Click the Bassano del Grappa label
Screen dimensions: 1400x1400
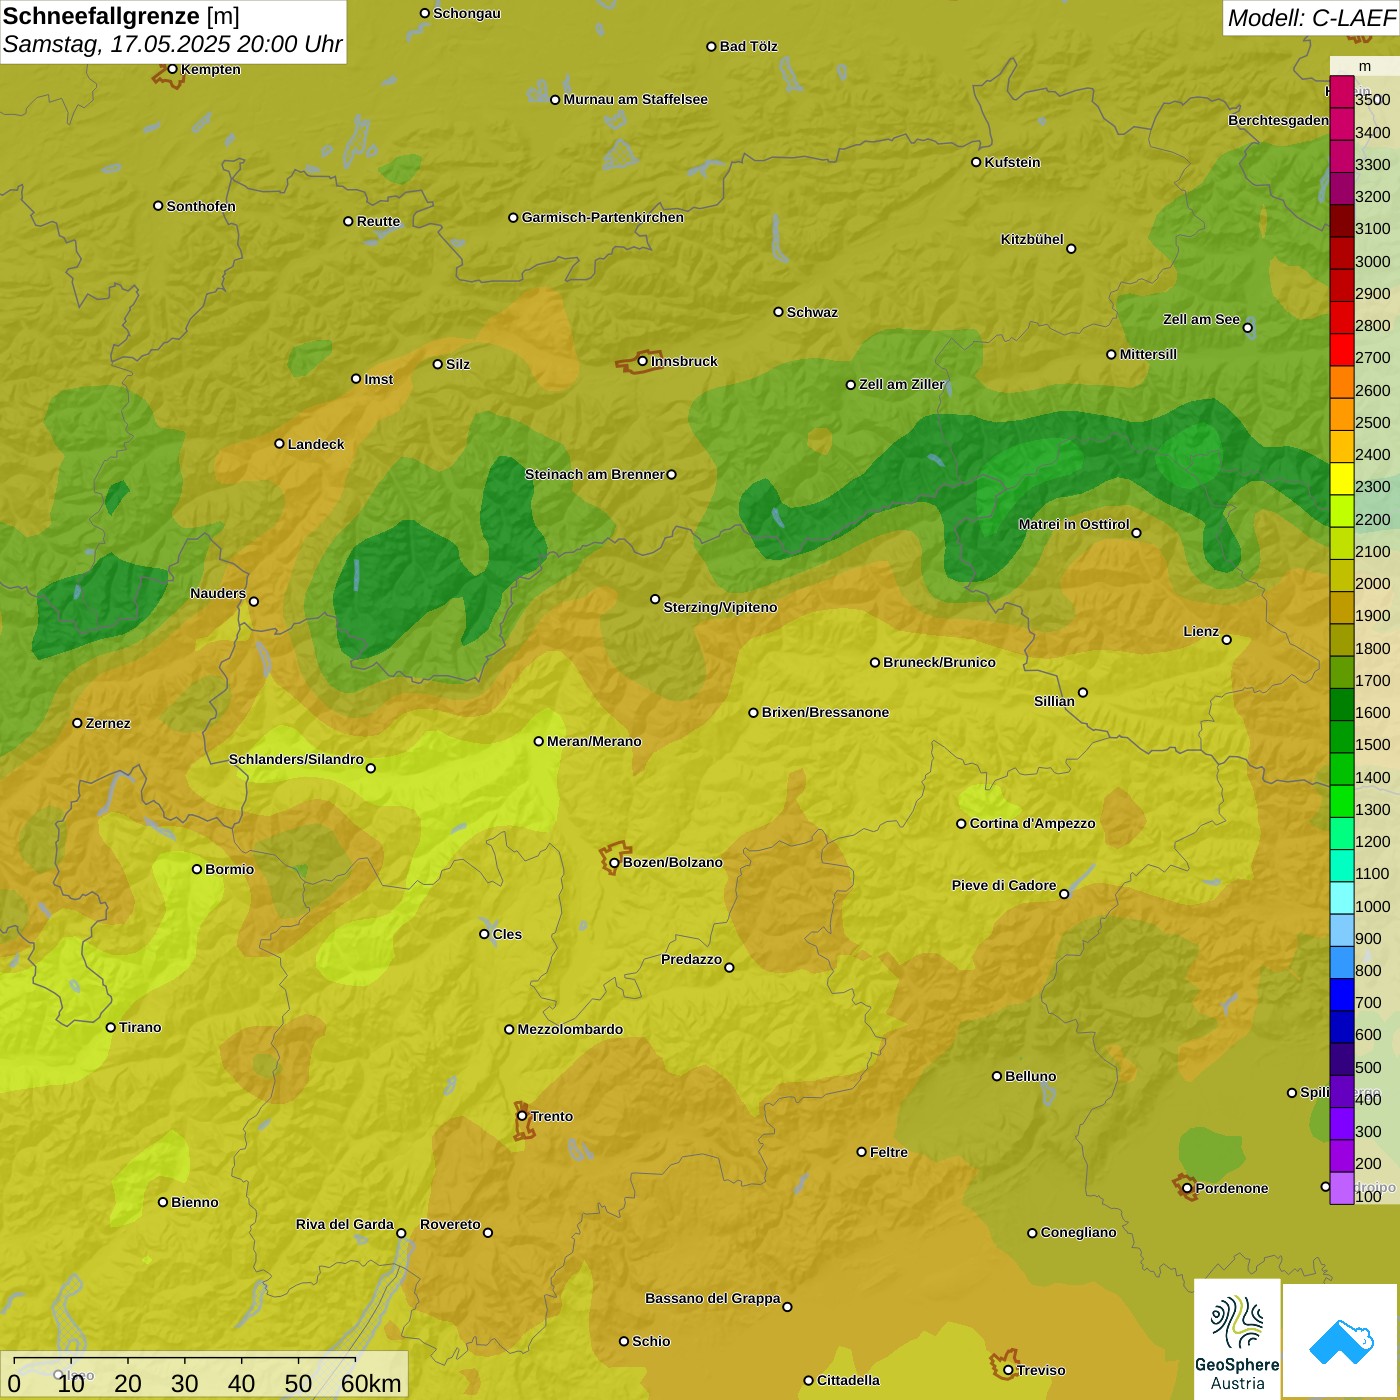click(713, 1298)
